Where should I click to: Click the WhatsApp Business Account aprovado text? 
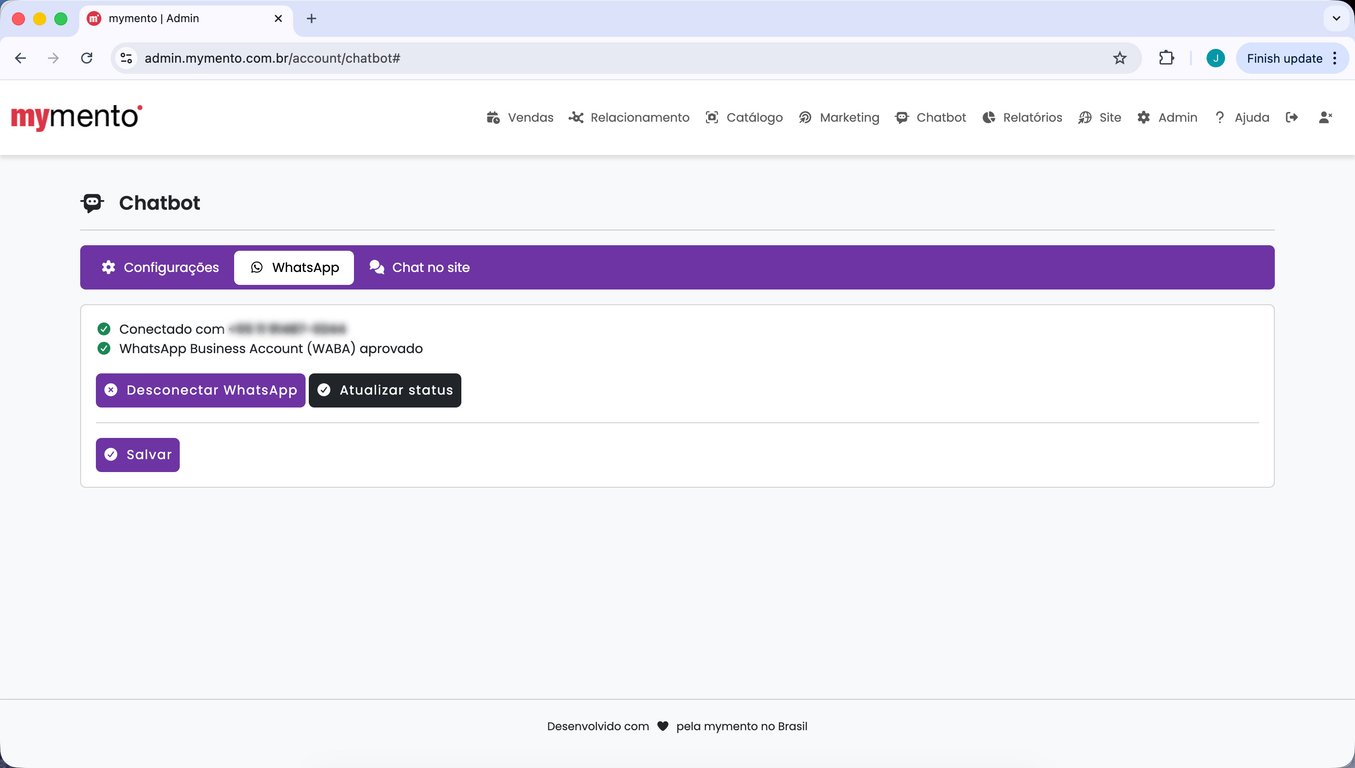tap(271, 349)
